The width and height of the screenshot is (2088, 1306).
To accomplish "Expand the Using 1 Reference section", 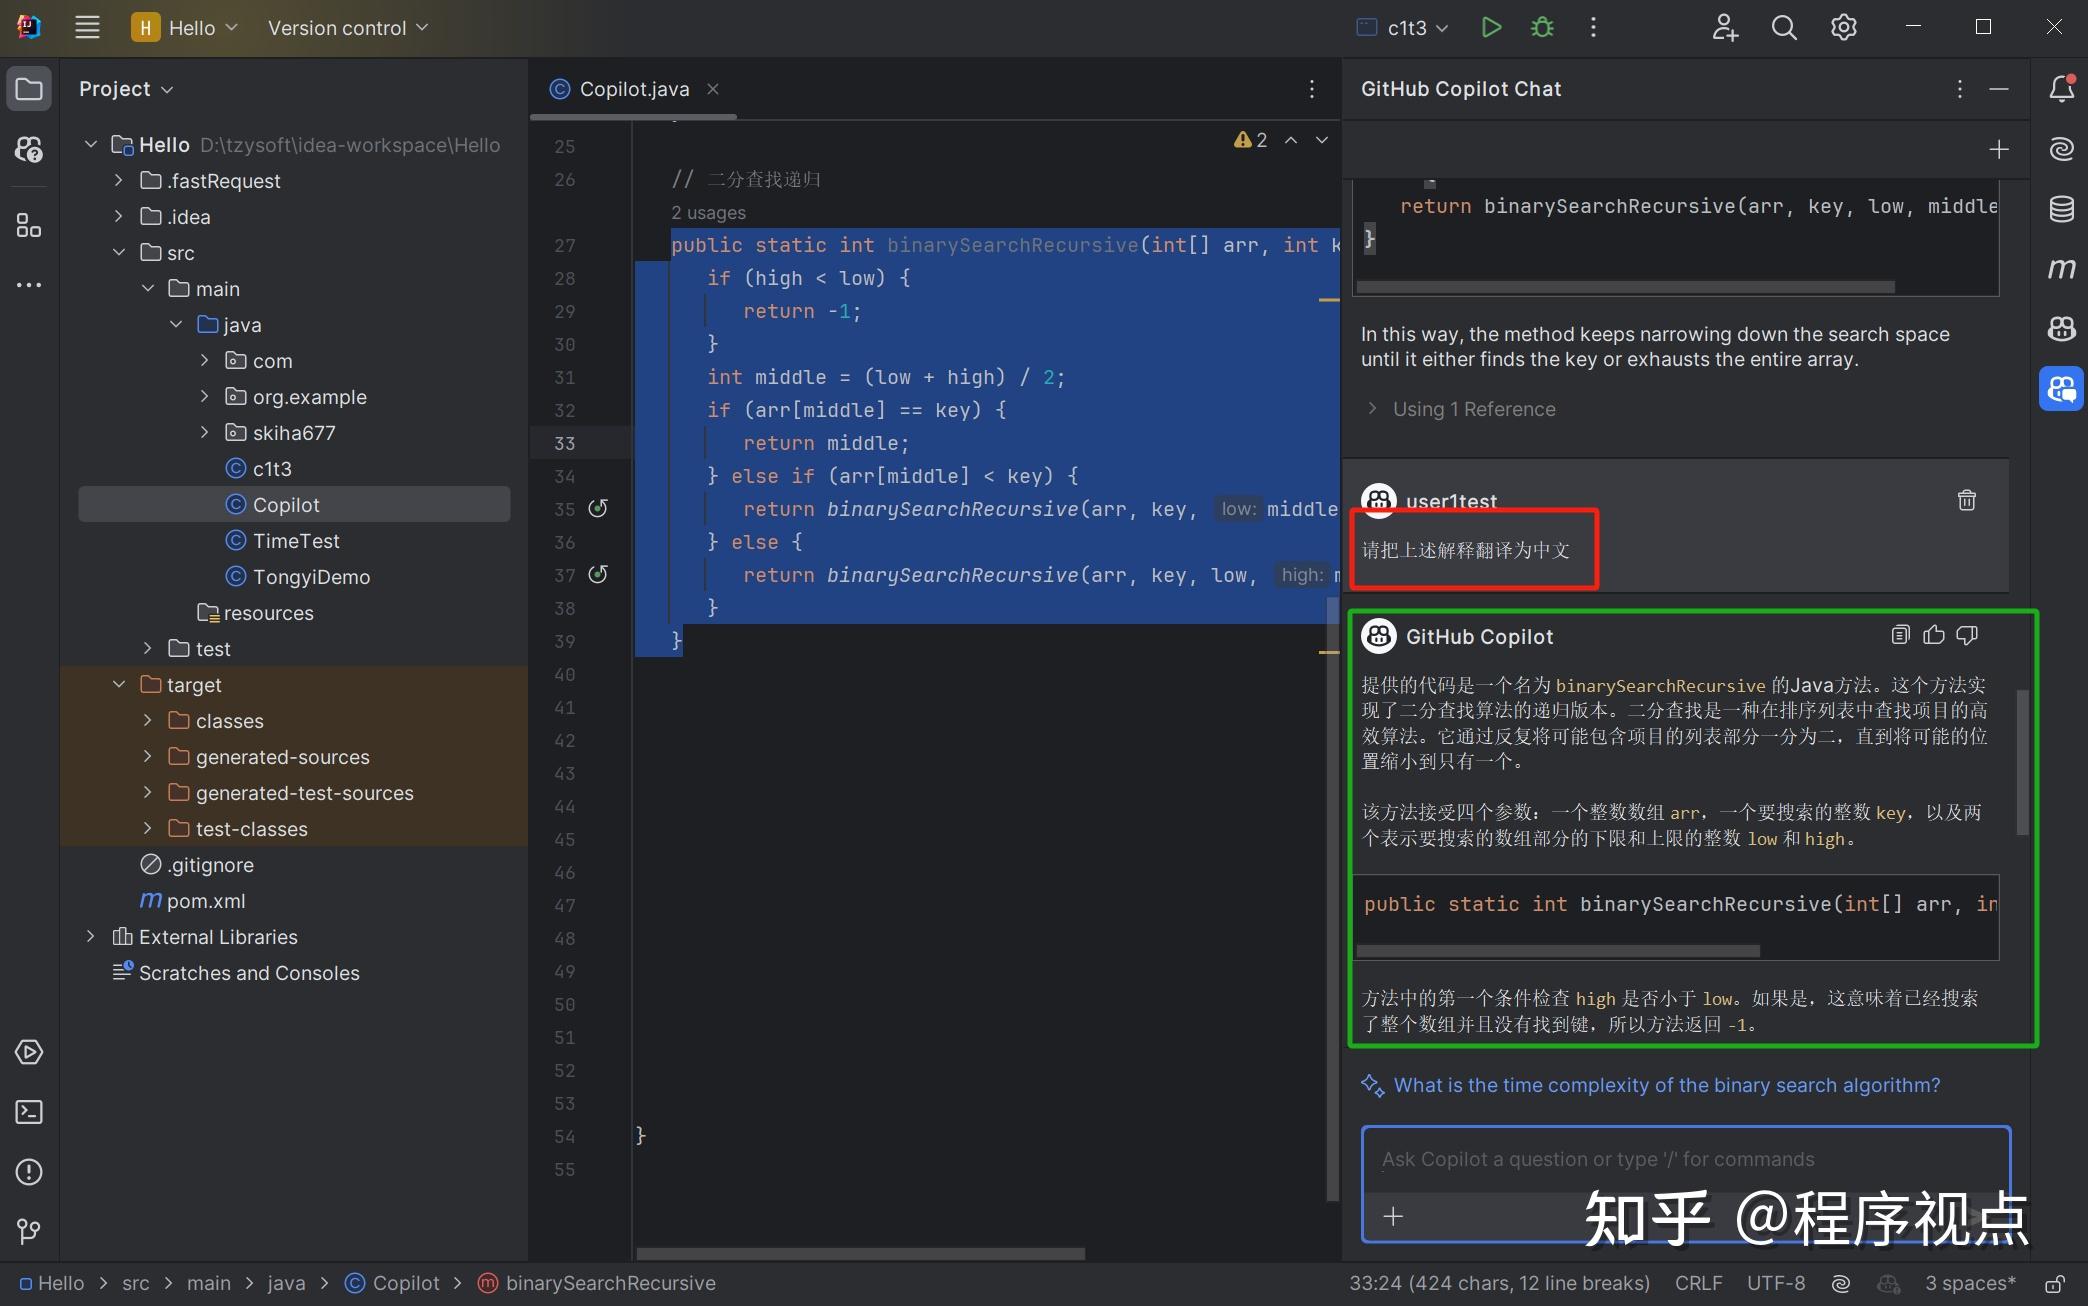I will tap(1371, 408).
